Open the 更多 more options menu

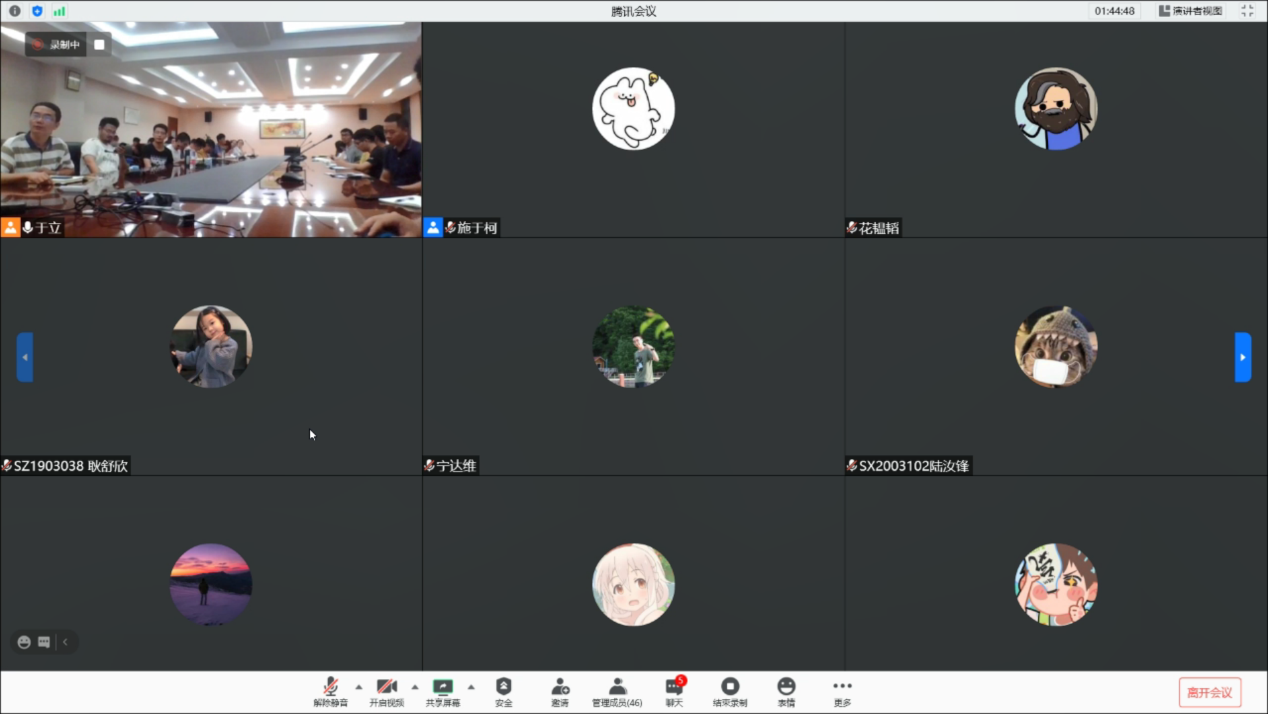(x=842, y=691)
